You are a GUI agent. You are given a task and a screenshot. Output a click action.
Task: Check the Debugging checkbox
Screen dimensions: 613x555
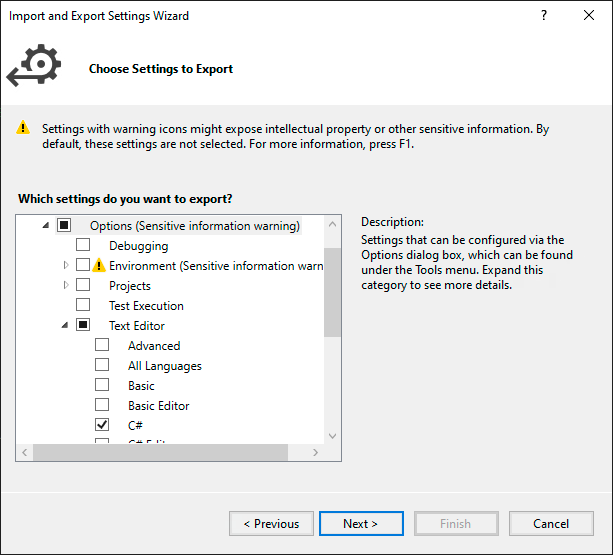coord(83,245)
